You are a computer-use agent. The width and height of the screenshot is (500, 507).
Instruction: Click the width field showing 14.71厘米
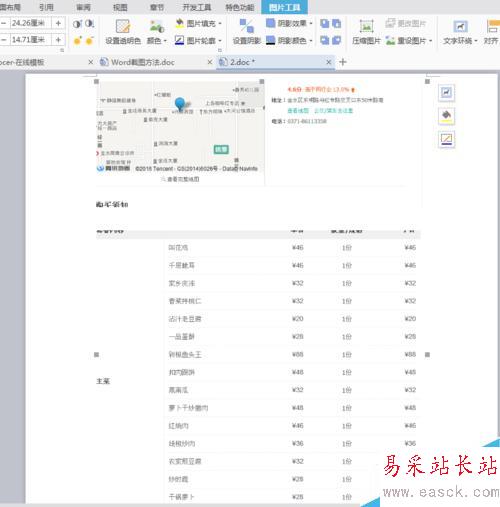pos(30,40)
